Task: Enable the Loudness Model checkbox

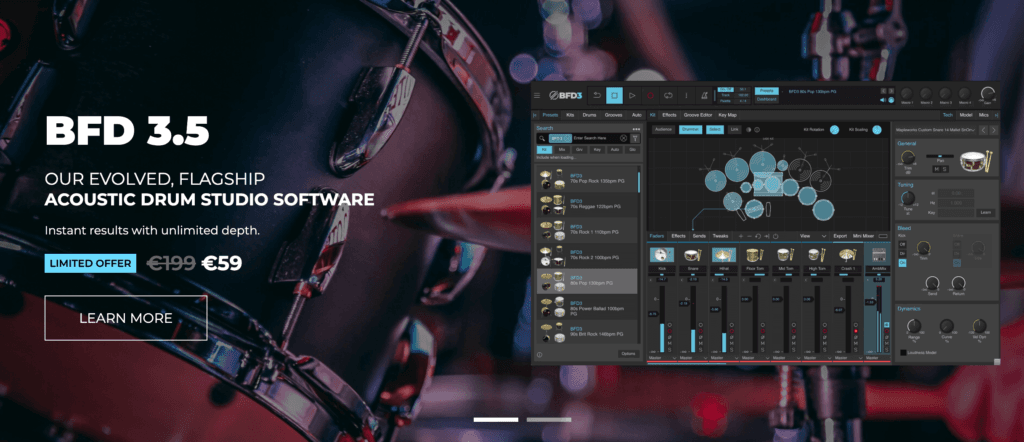Action: pyautogui.click(x=903, y=353)
